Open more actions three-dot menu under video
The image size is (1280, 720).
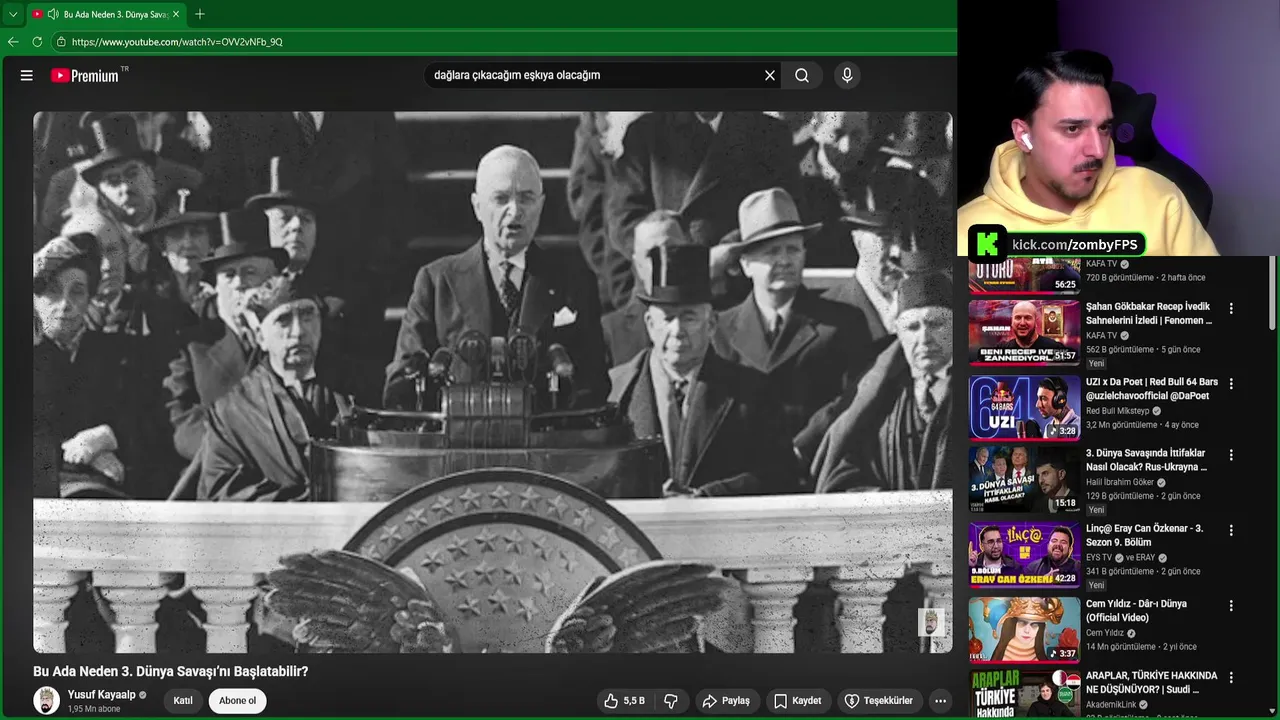coord(940,701)
